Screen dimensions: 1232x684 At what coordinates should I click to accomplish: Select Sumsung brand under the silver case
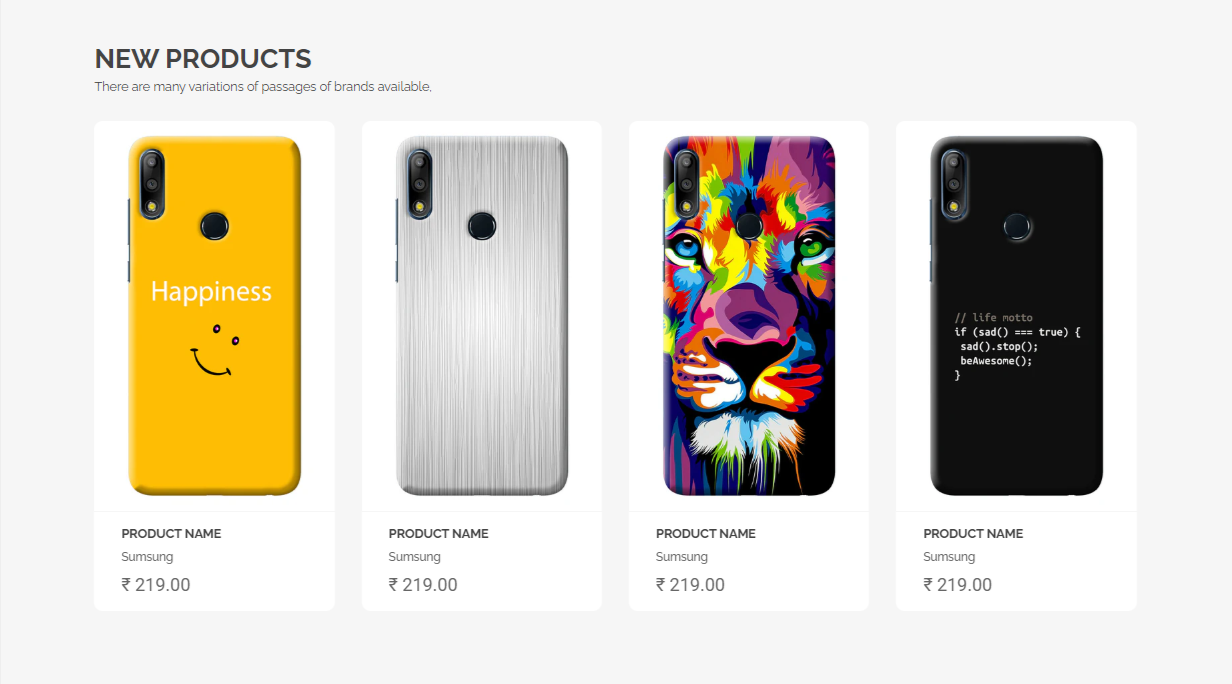tap(414, 557)
